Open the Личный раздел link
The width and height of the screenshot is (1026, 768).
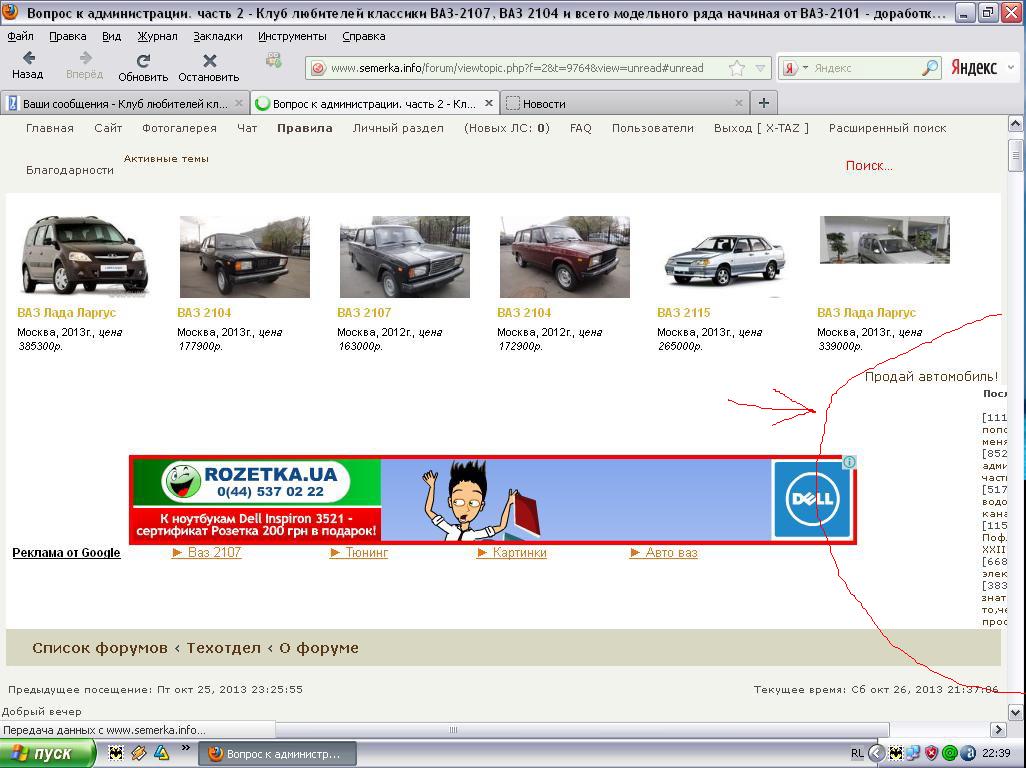point(398,128)
